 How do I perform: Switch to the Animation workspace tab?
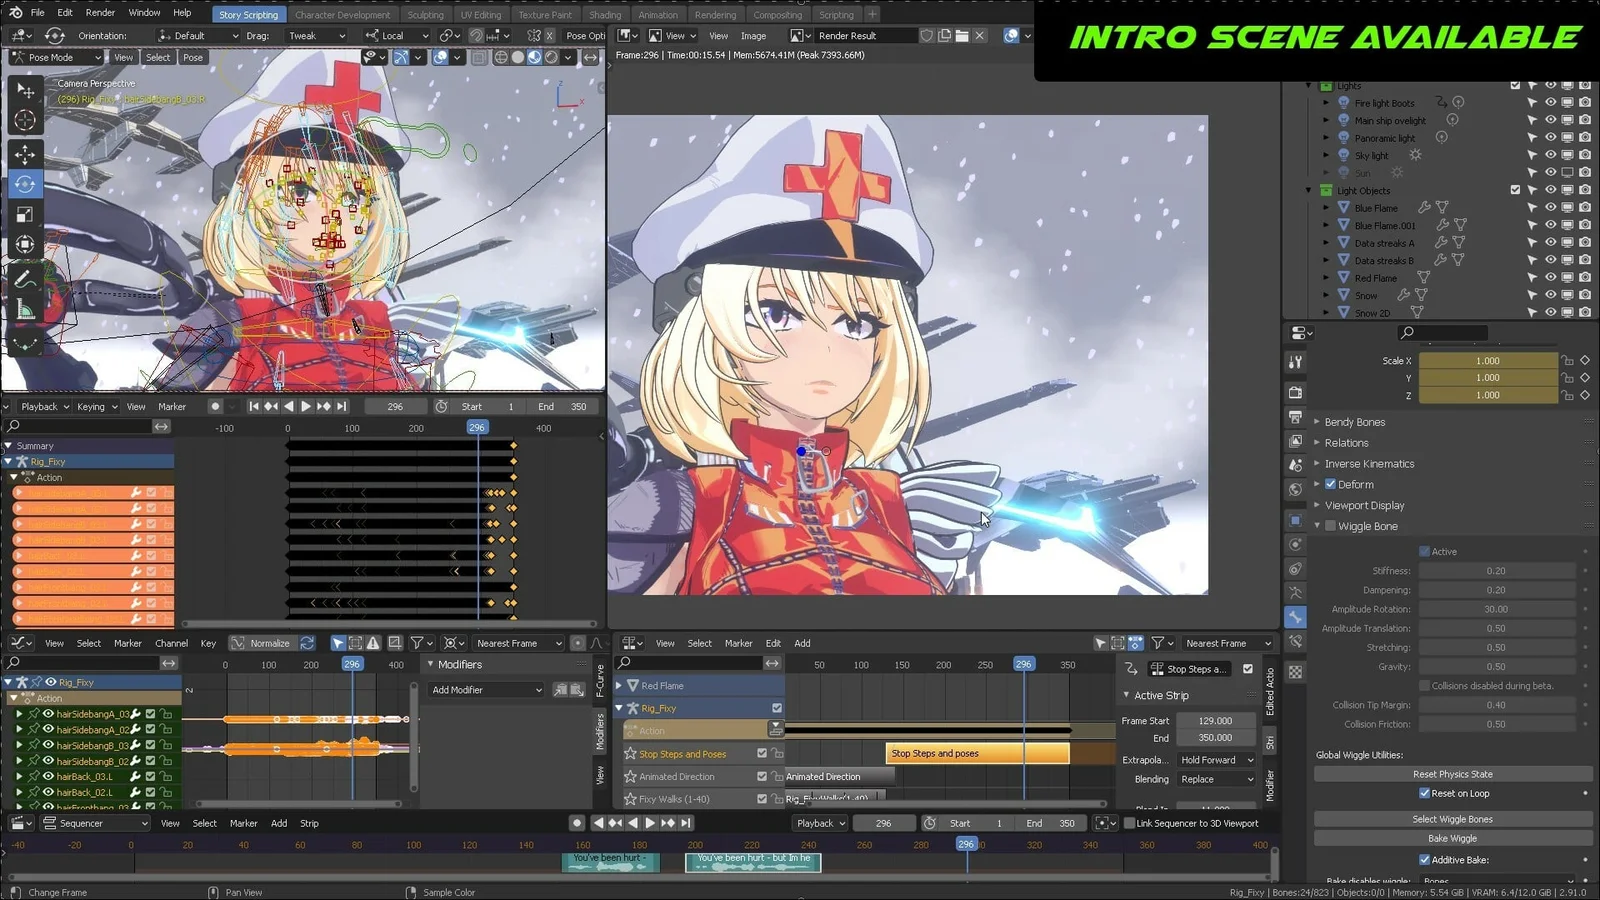pyautogui.click(x=658, y=14)
